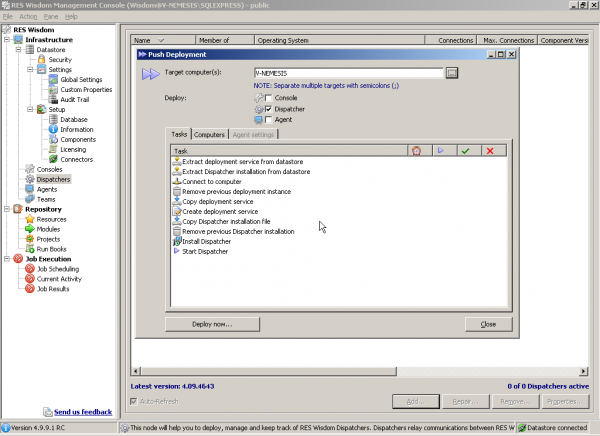Screen dimensions: 600x436
Task: Select the Modules green arrow icon
Action: [30, 229]
